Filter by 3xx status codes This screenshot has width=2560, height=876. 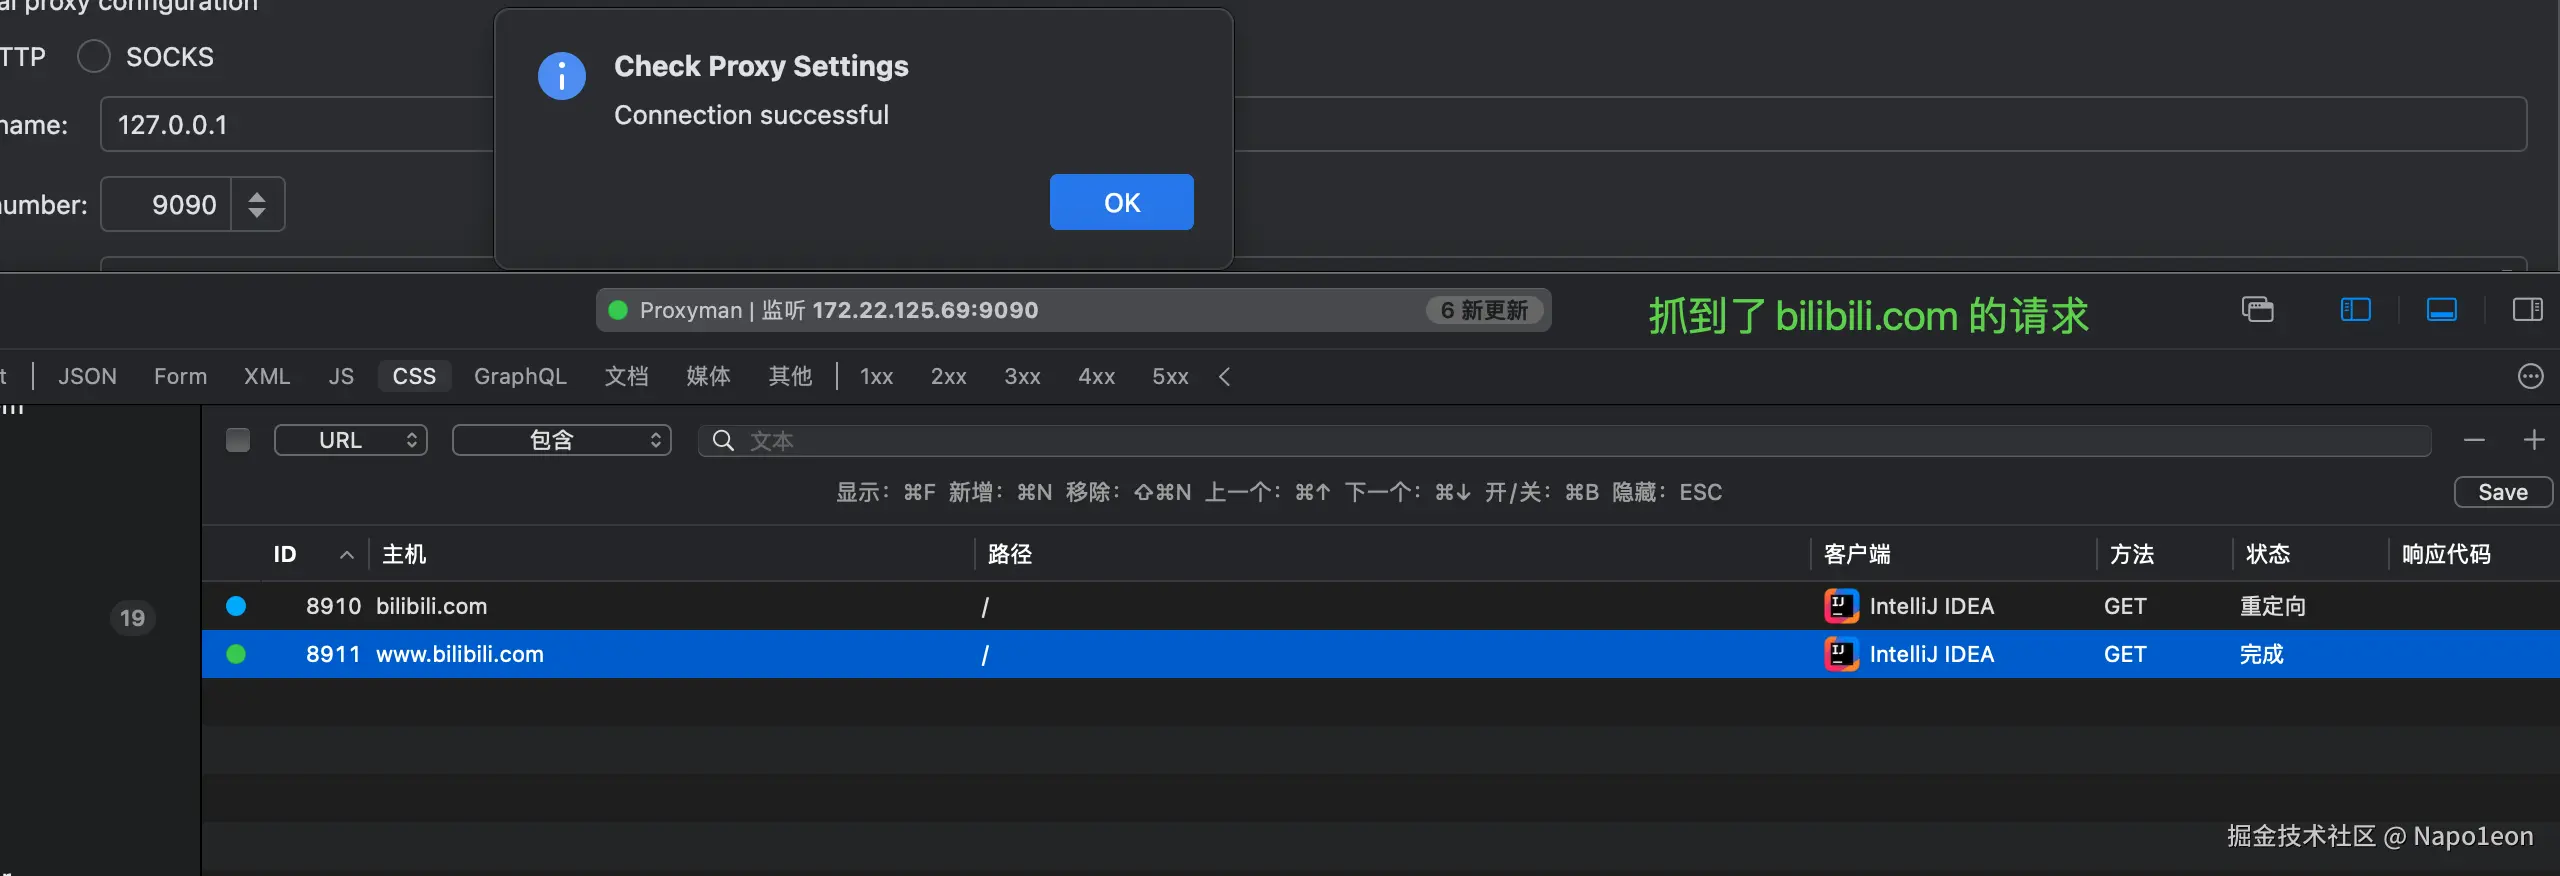point(1022,376)
